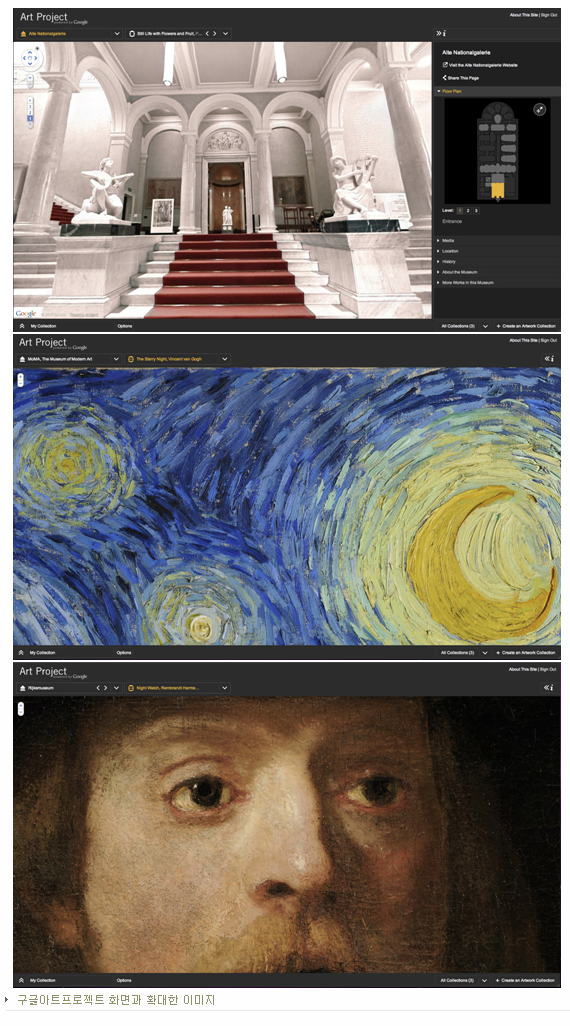Click the framed picture on the easel by the stairs

162,215
